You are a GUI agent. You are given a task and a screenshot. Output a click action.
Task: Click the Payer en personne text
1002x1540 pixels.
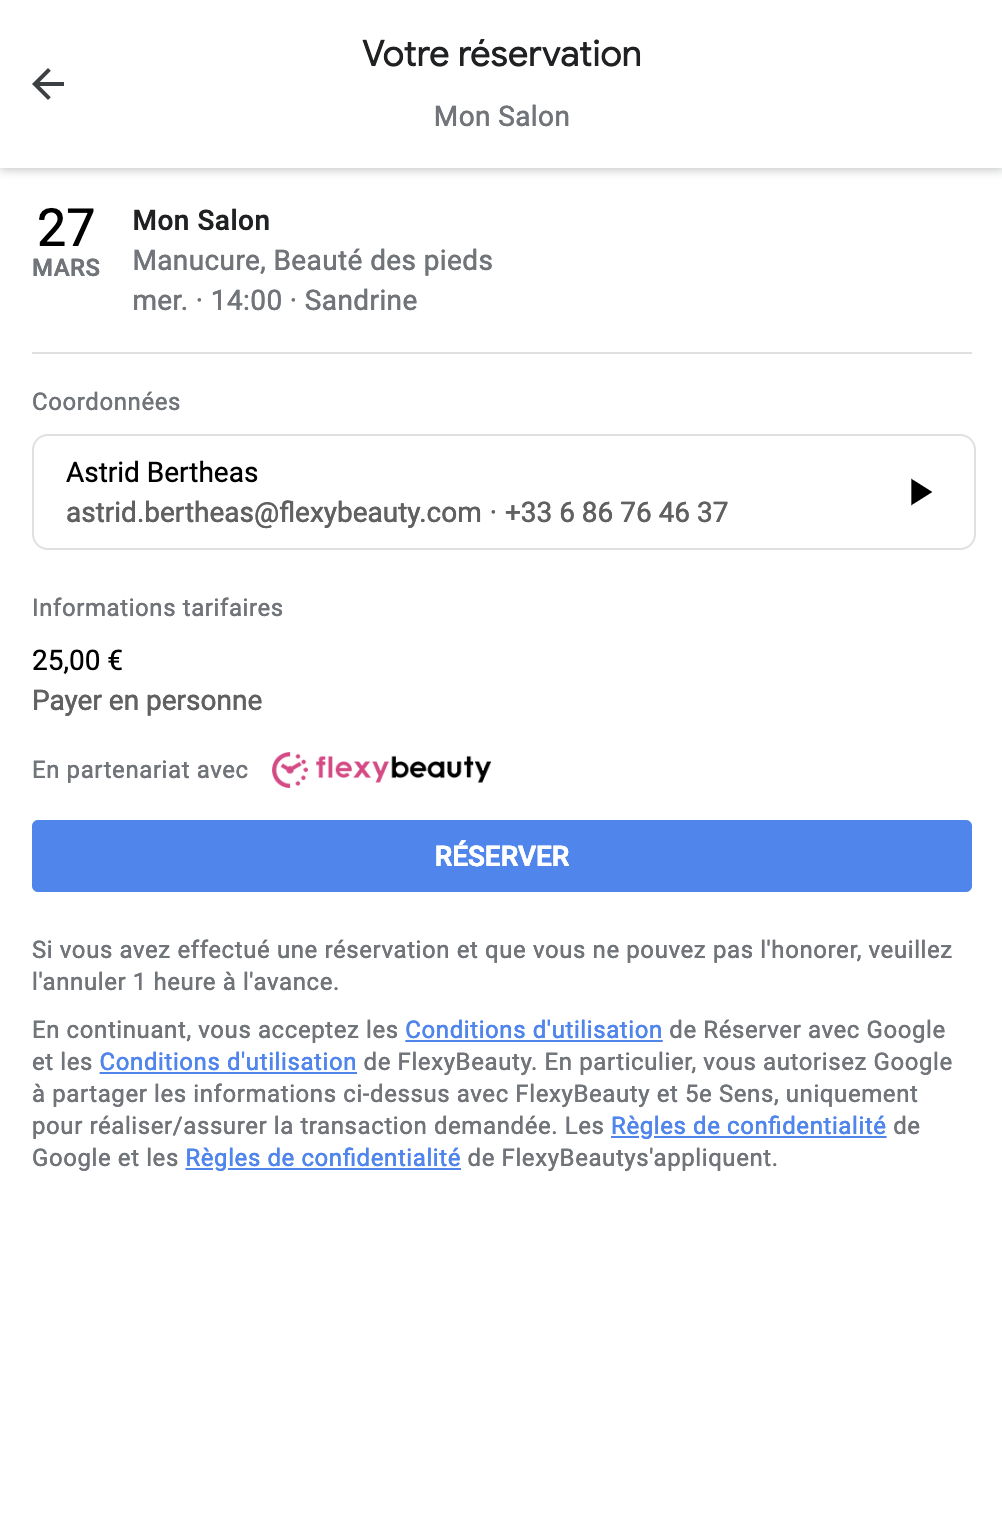point(147,700)
